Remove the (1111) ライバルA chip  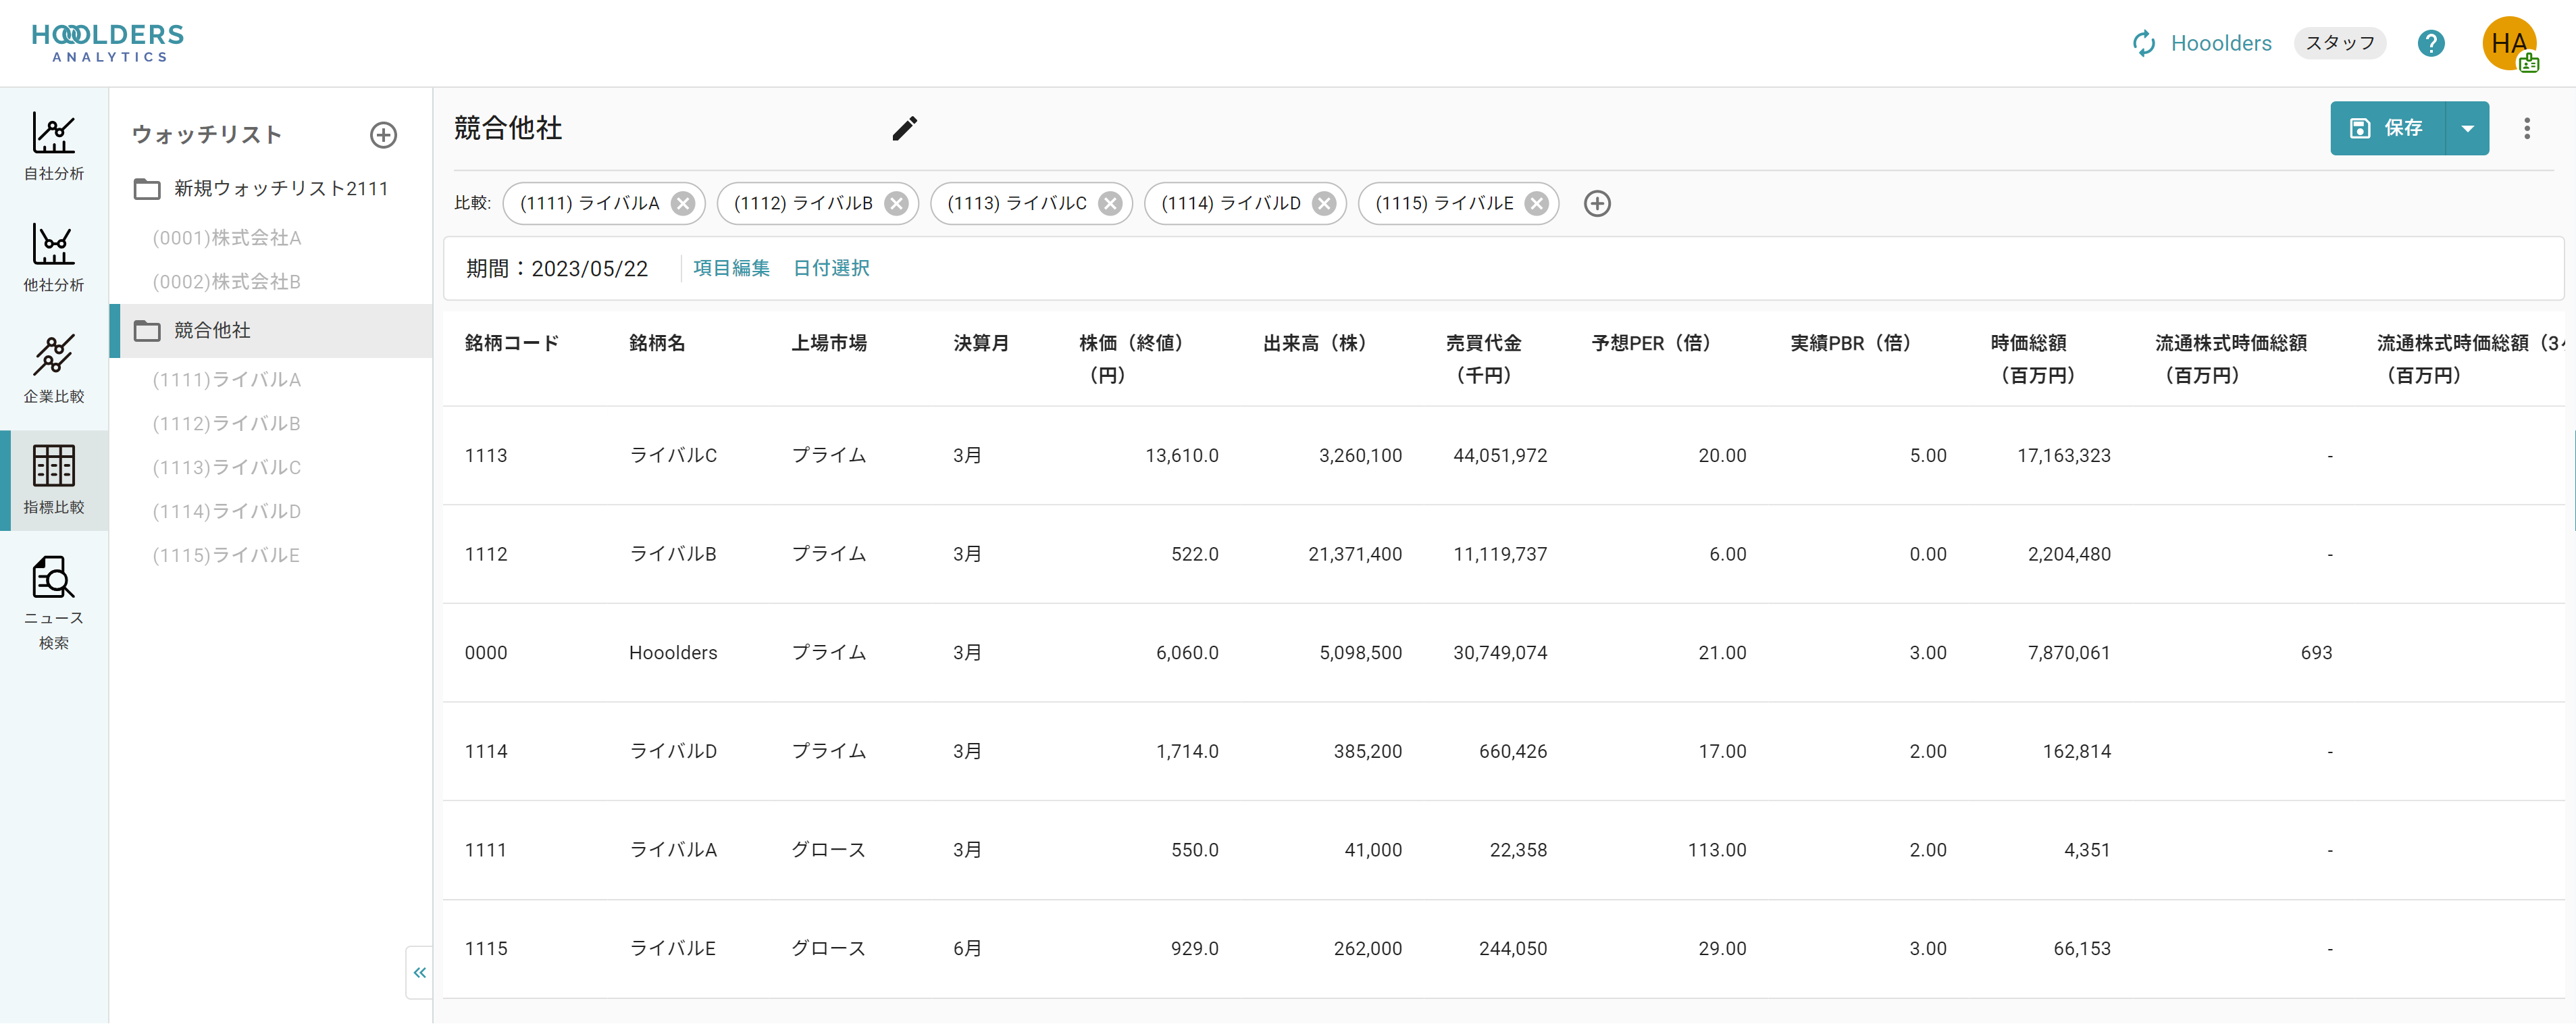[683, 204]
